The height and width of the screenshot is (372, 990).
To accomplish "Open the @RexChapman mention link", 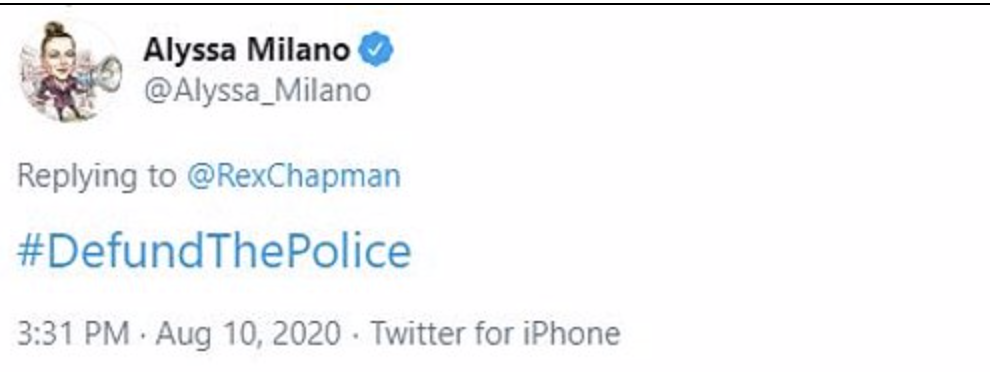I will 294,176.
